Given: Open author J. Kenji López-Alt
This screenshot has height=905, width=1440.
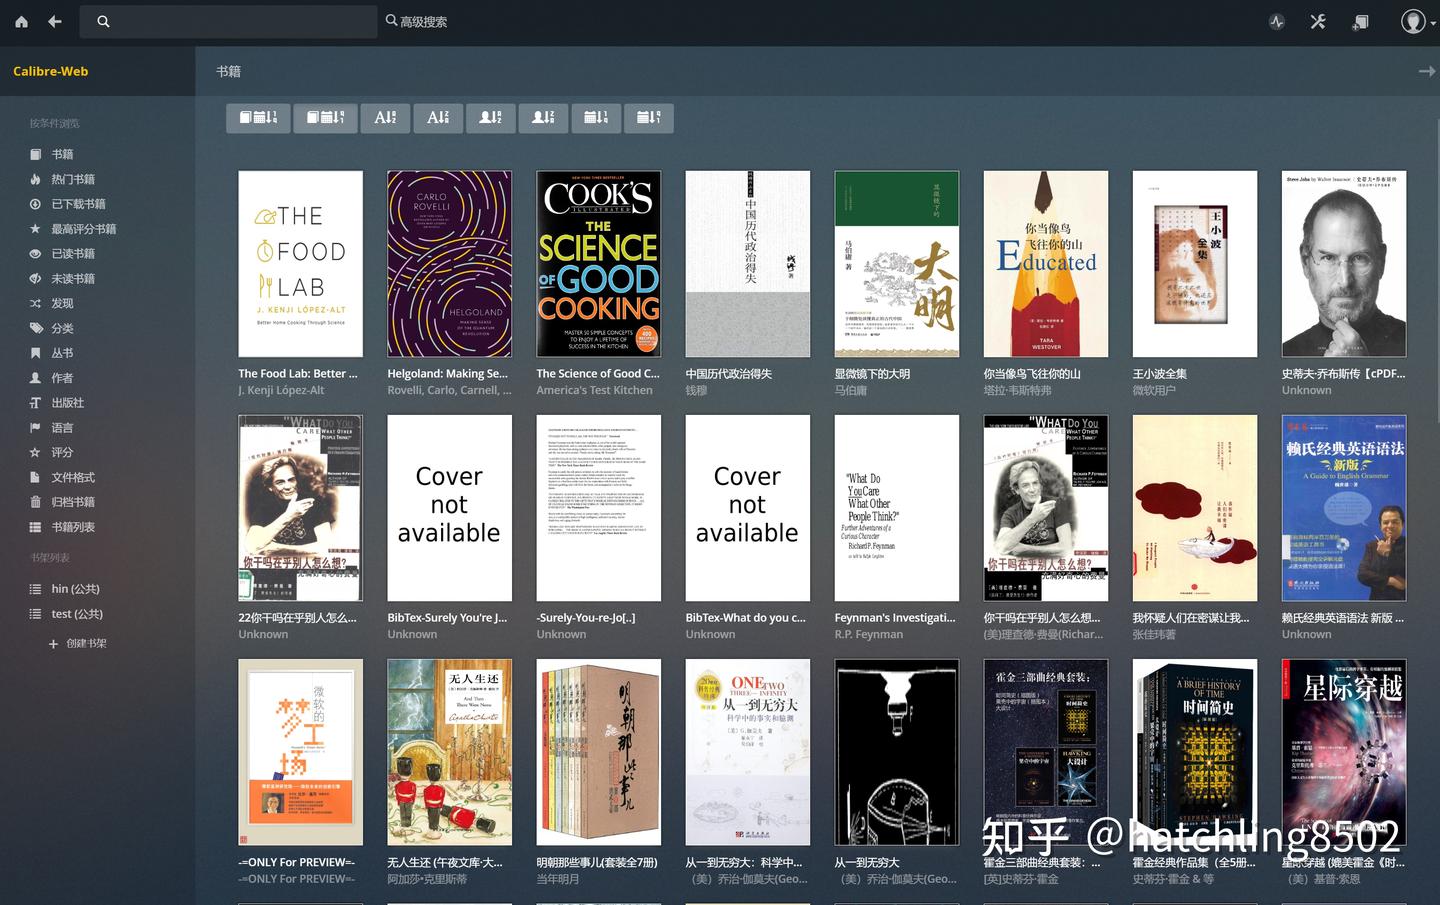Looking at the screenshot, I should 281,390.
